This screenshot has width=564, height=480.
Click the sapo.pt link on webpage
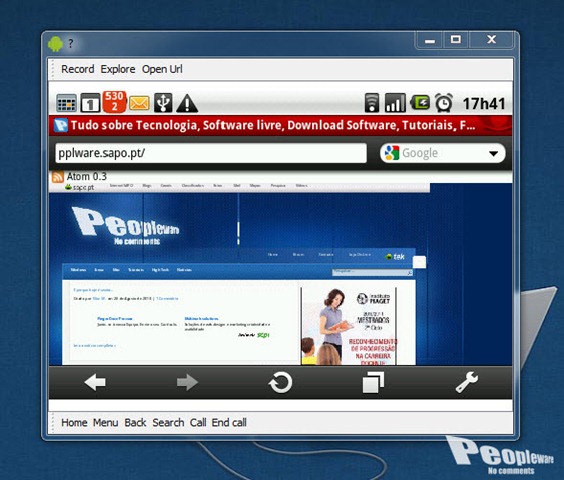pyautogui.click(x=80, y=187)
